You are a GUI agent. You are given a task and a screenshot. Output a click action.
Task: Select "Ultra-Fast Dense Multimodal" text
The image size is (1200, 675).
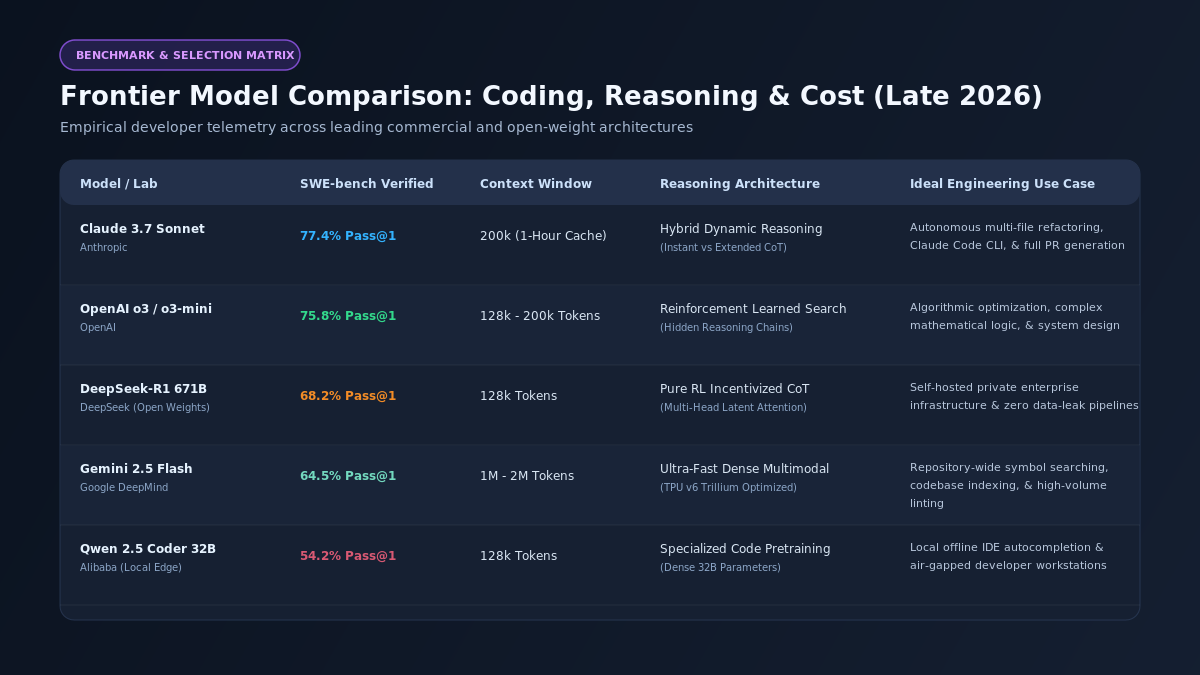(744, 469)
